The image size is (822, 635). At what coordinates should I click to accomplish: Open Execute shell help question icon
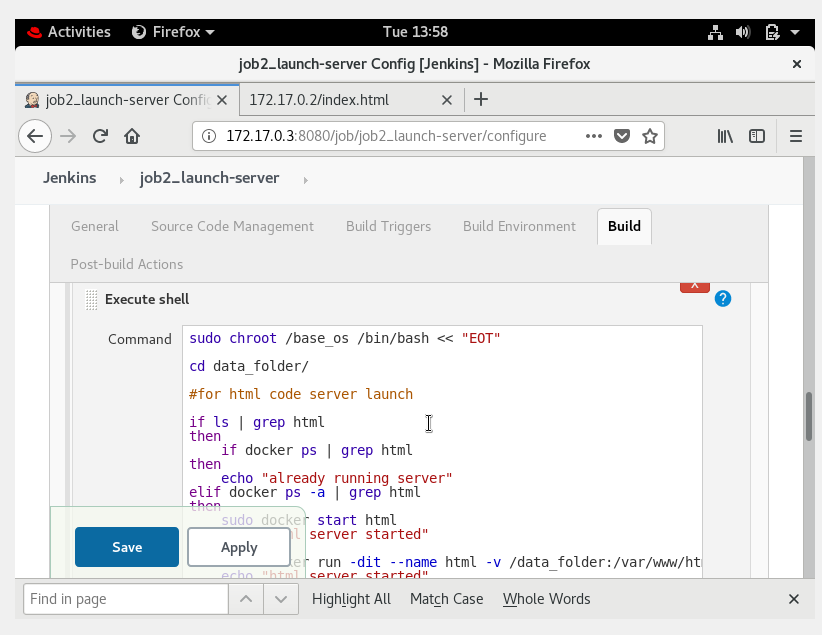pyautogui.click(x=723, y=299)
